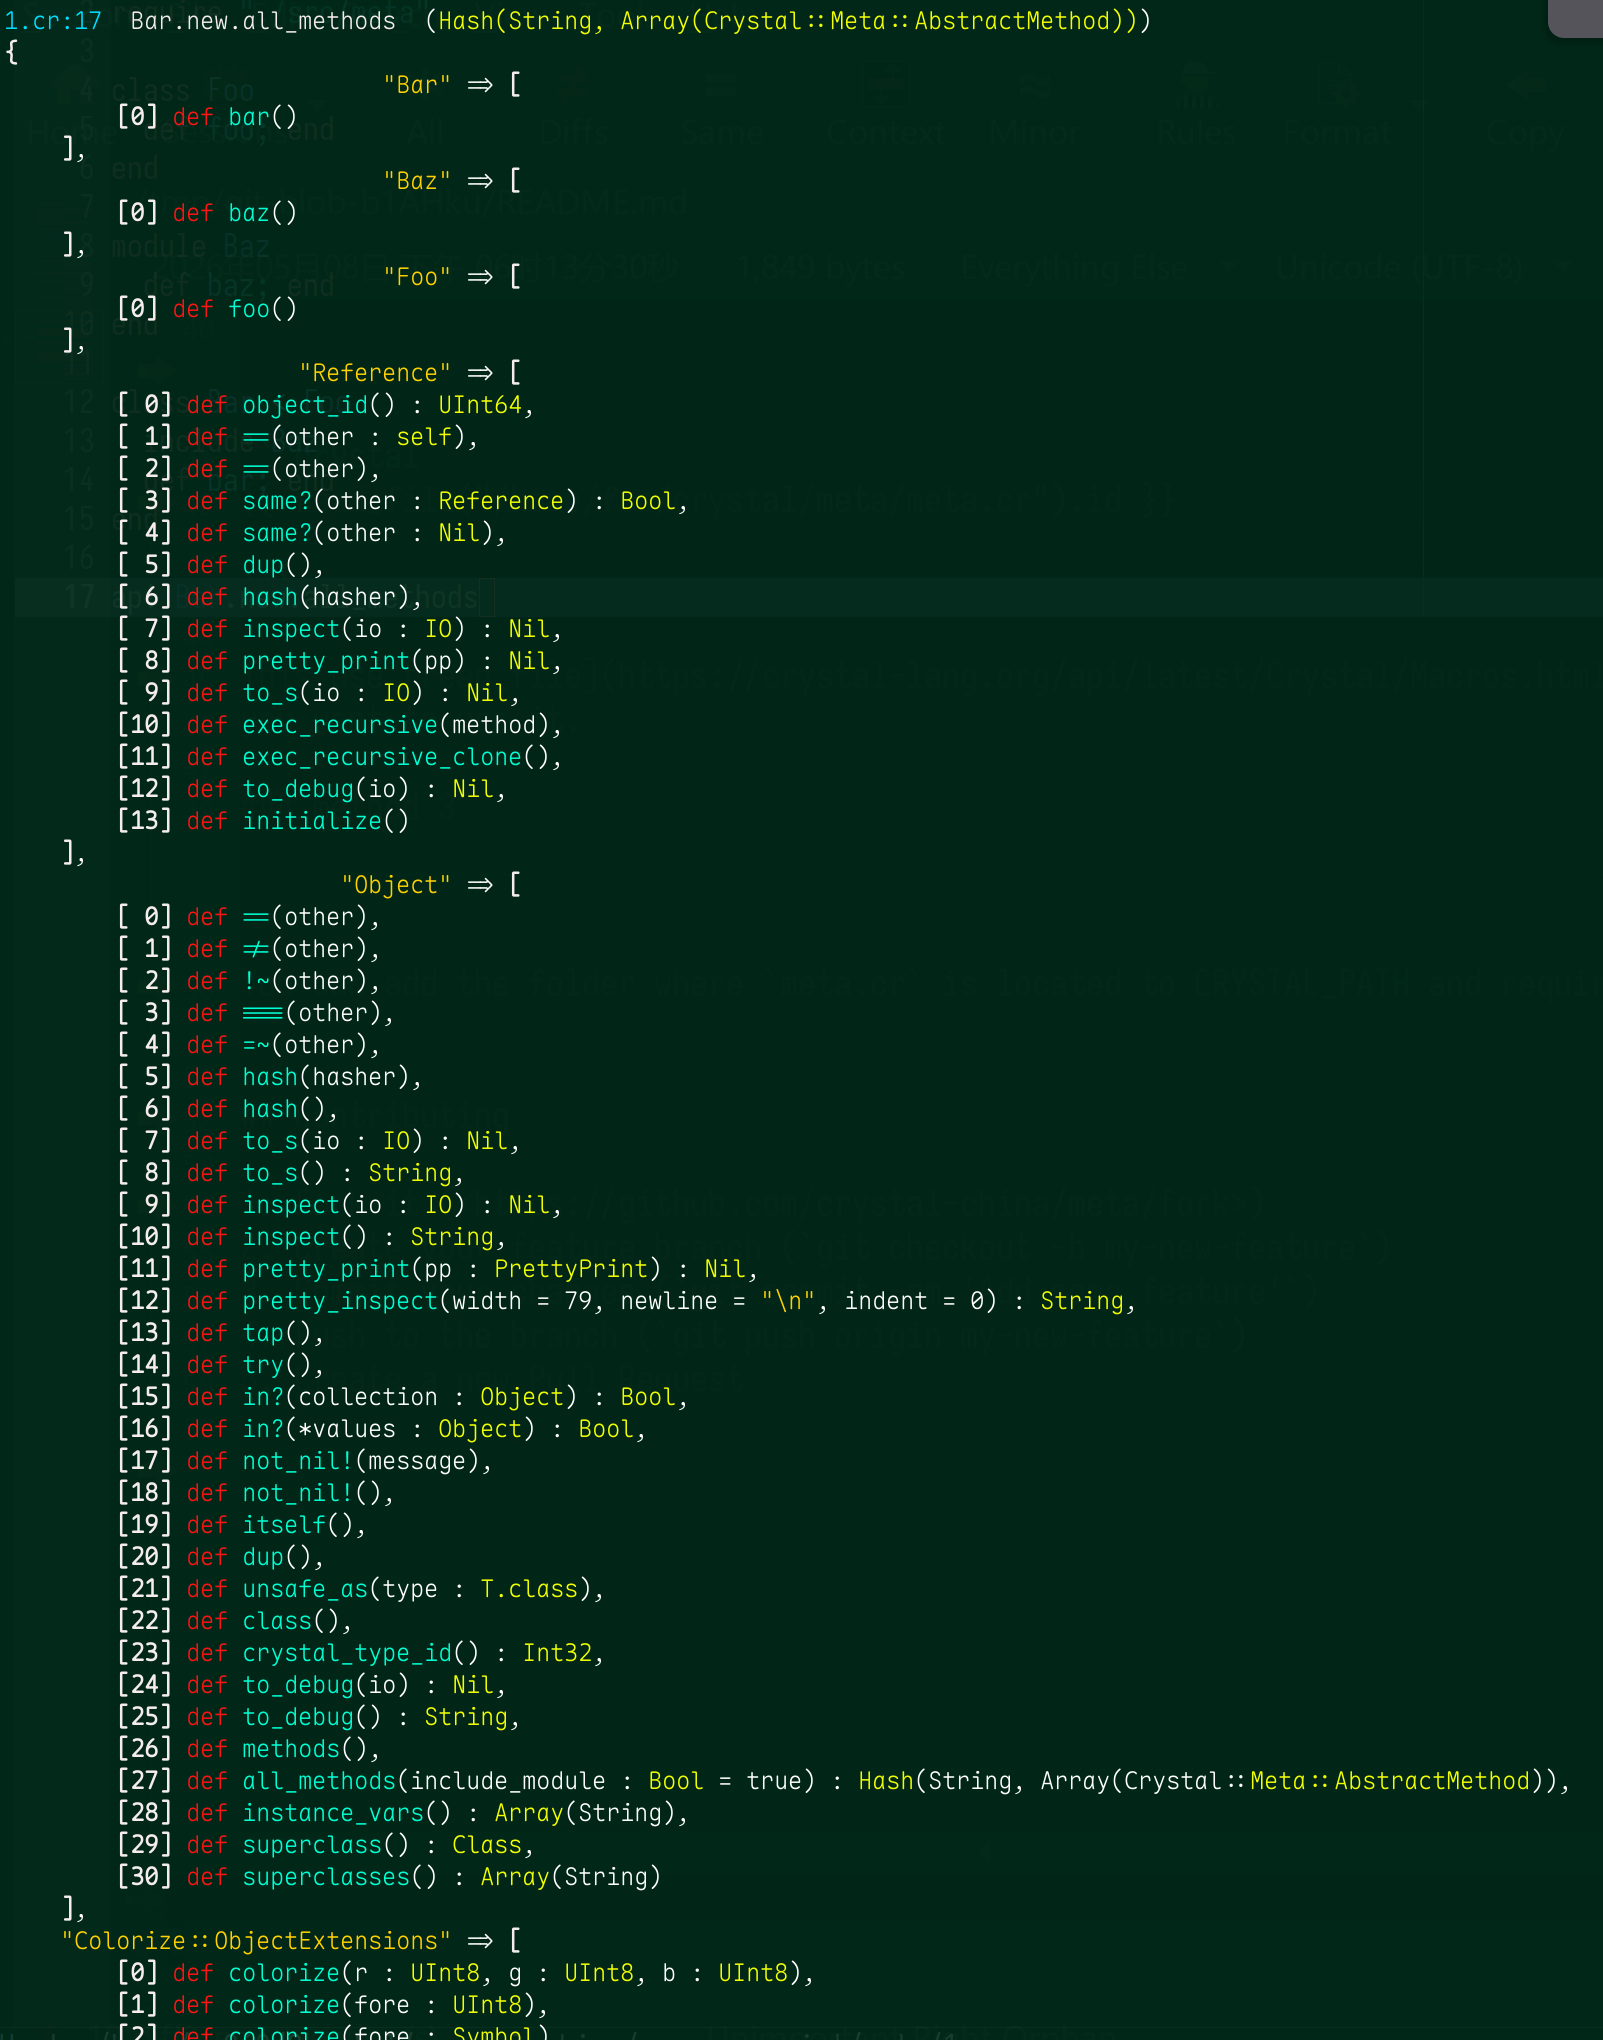
Task: Click the "Colorize::ObjectExtensions" hash key
Action: (x=256, y=1941)
